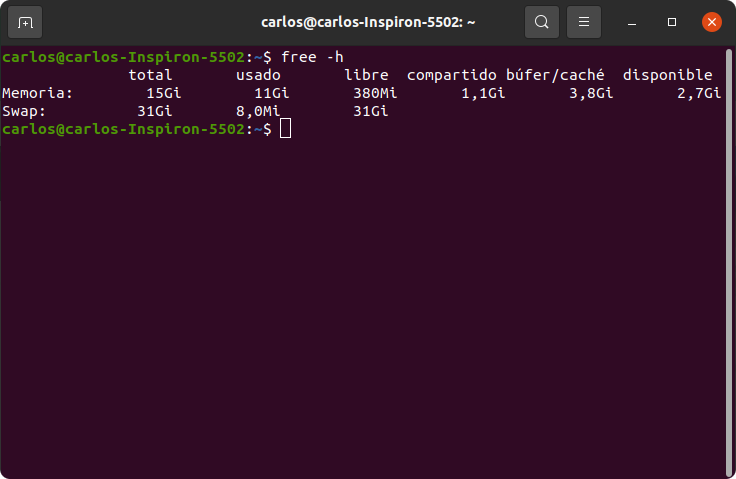
Task: Click the 'disponible' column header
Action: coord(667,75)
